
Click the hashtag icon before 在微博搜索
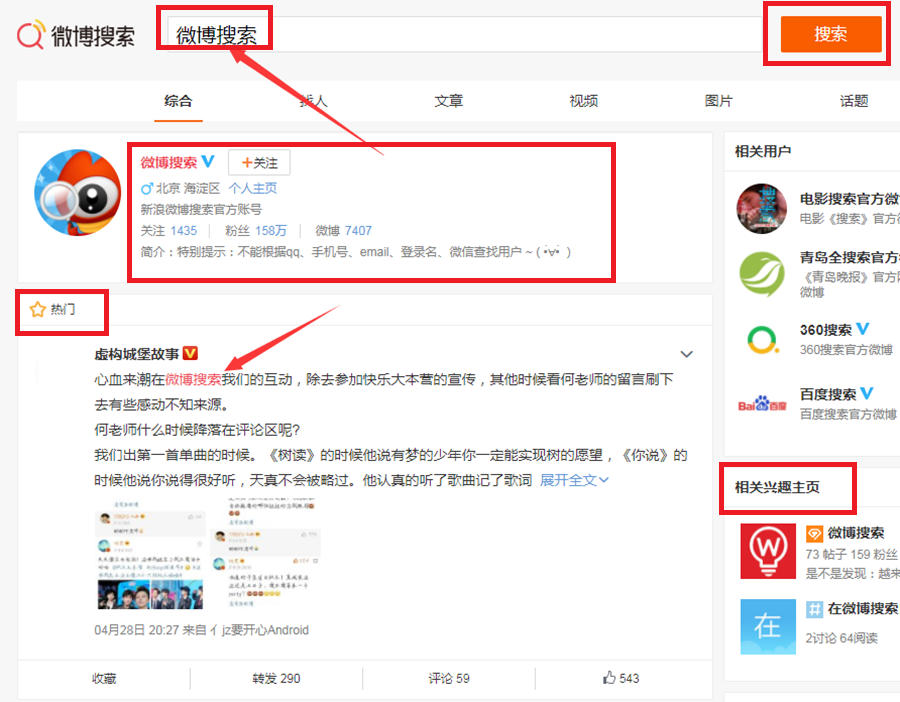click(x=814, y=609)
